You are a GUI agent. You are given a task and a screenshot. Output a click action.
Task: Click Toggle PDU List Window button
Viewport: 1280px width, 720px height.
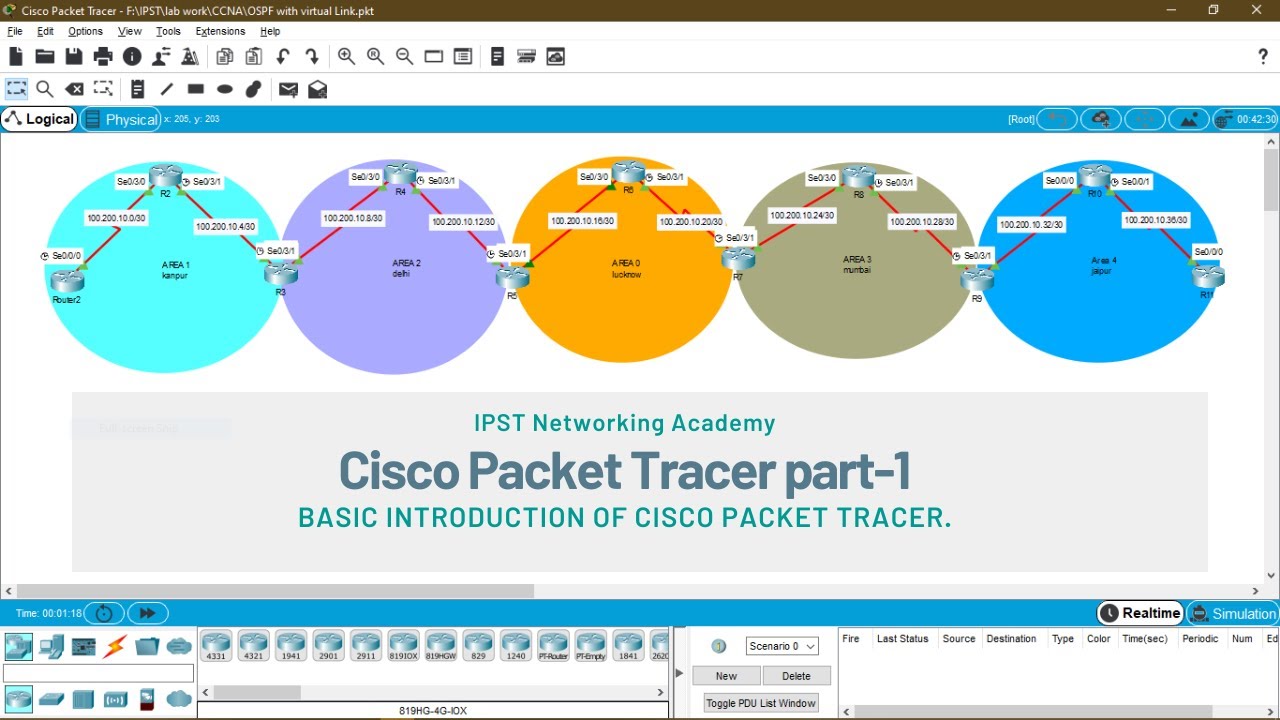[x=761, y=703]
